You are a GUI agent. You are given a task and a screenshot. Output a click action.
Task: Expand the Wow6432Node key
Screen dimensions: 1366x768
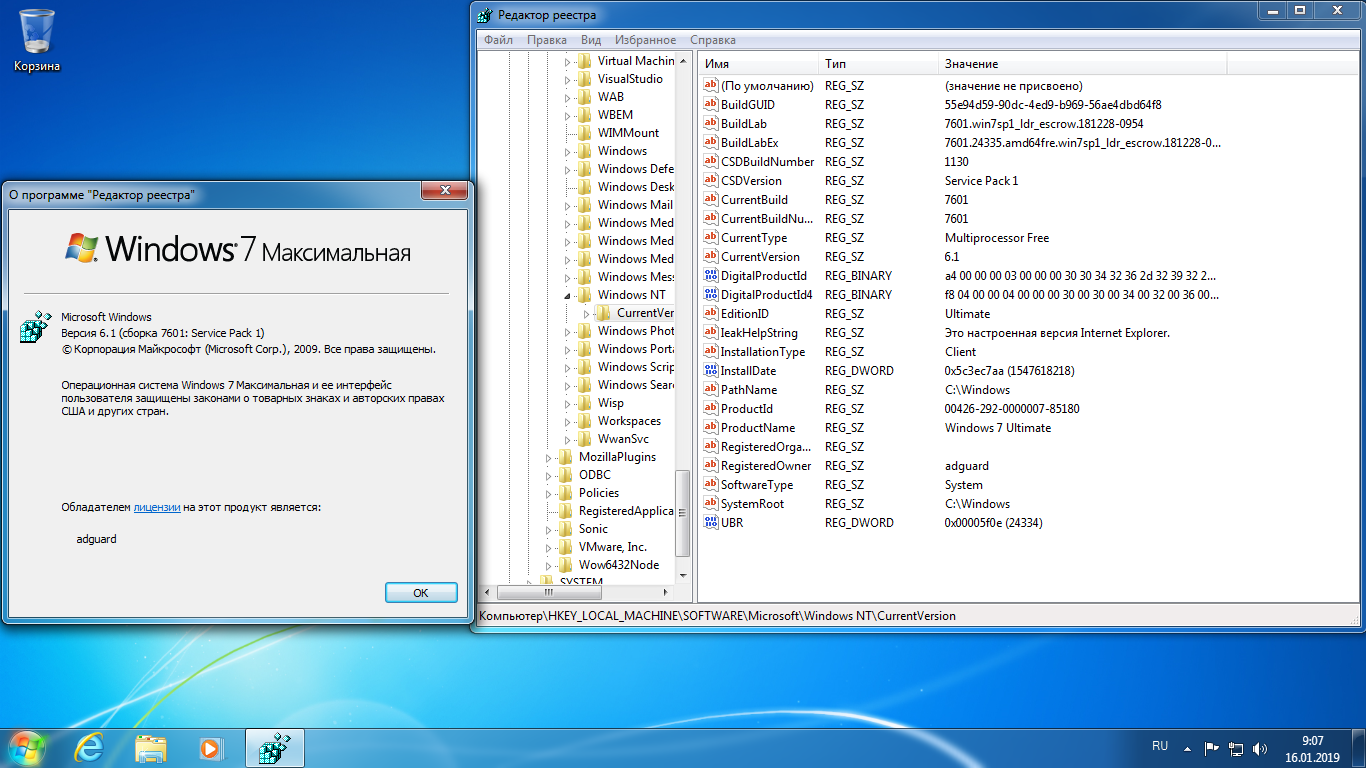[x=549, y=566]
